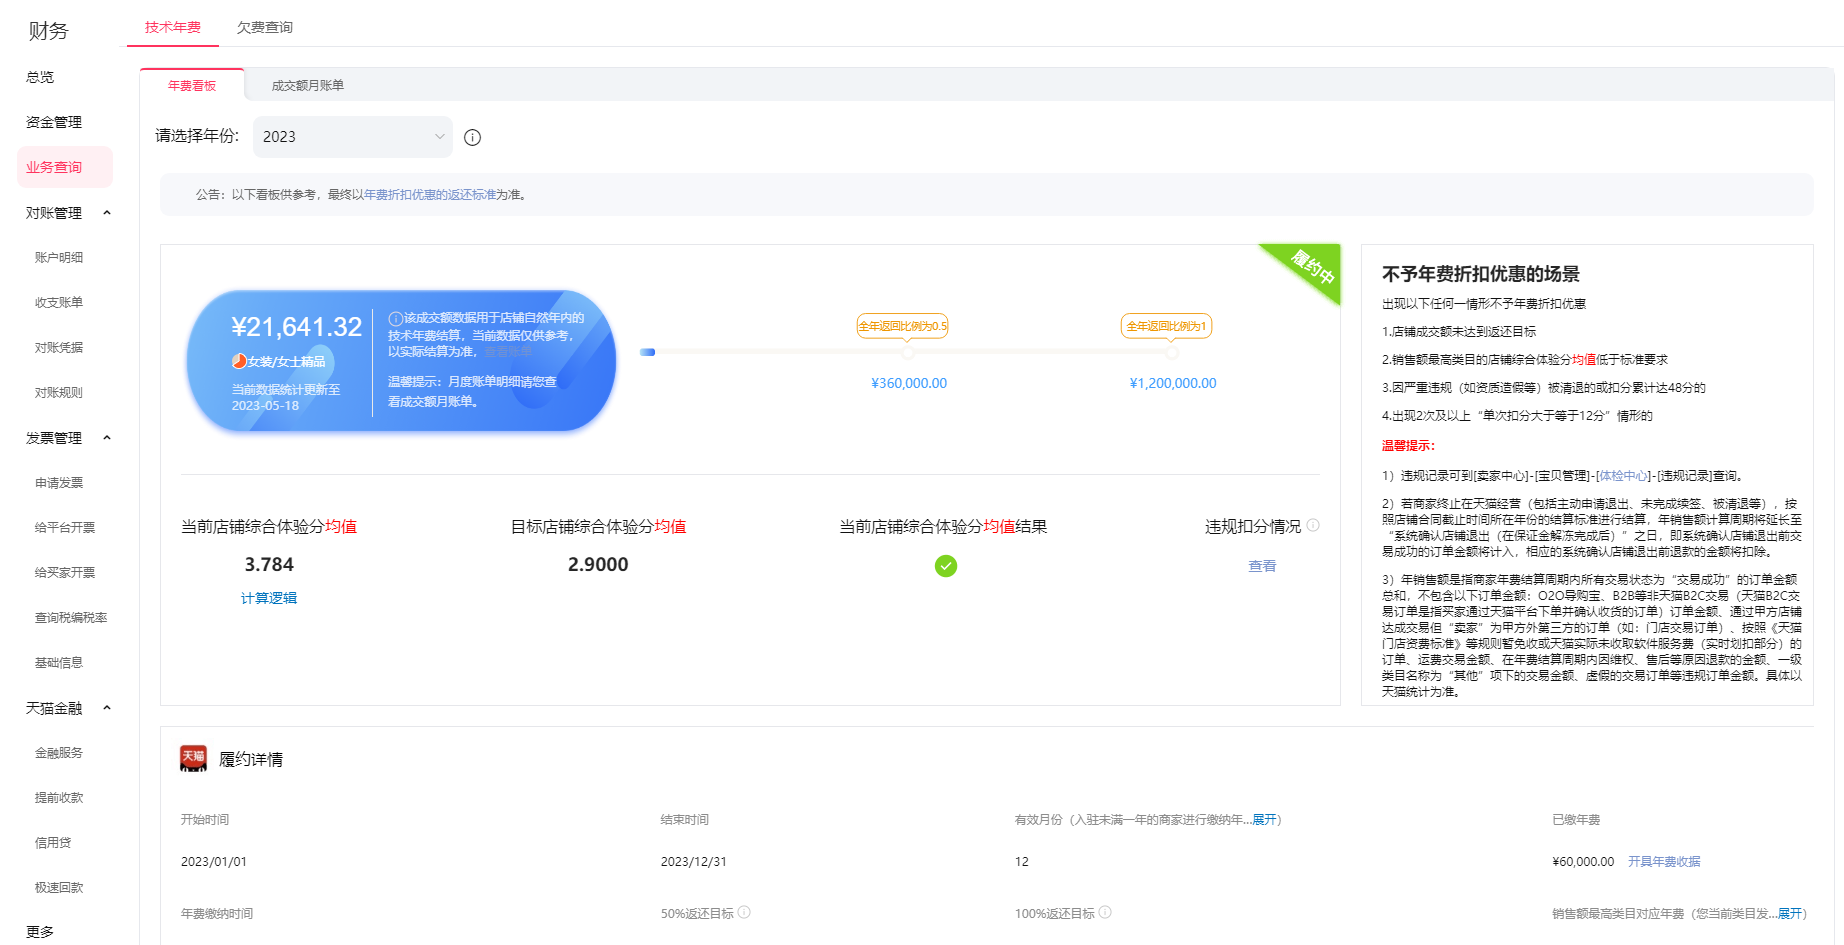Open 信用贷 in the sidebar

[53, 842]
